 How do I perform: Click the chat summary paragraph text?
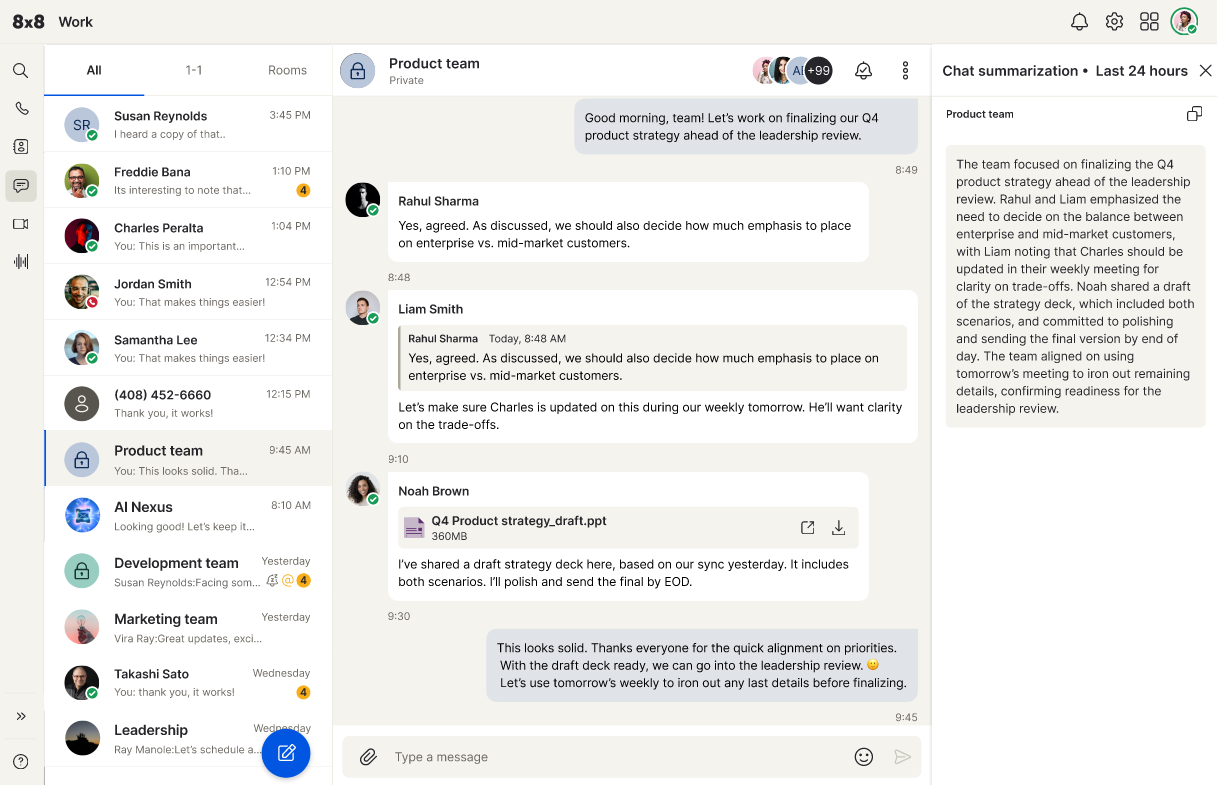click(x=1075, y=286)
